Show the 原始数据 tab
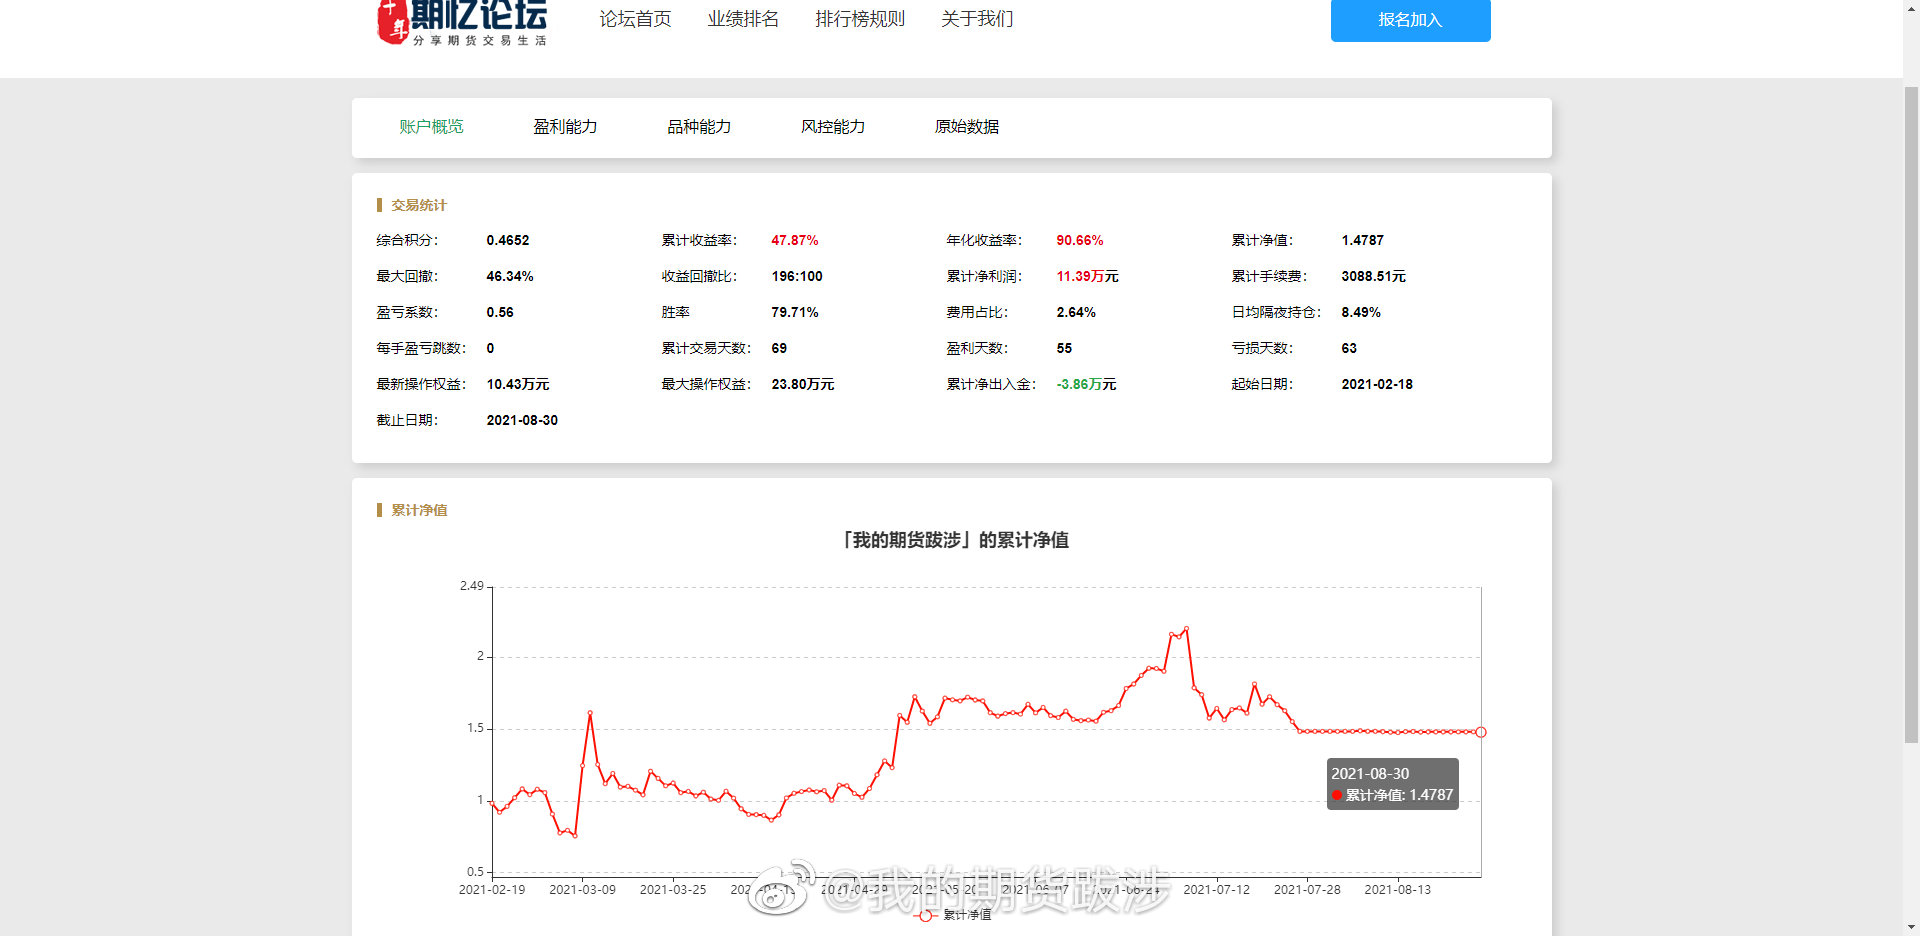The height and width of the screenshot is (936, 1920). click(966, 127)
